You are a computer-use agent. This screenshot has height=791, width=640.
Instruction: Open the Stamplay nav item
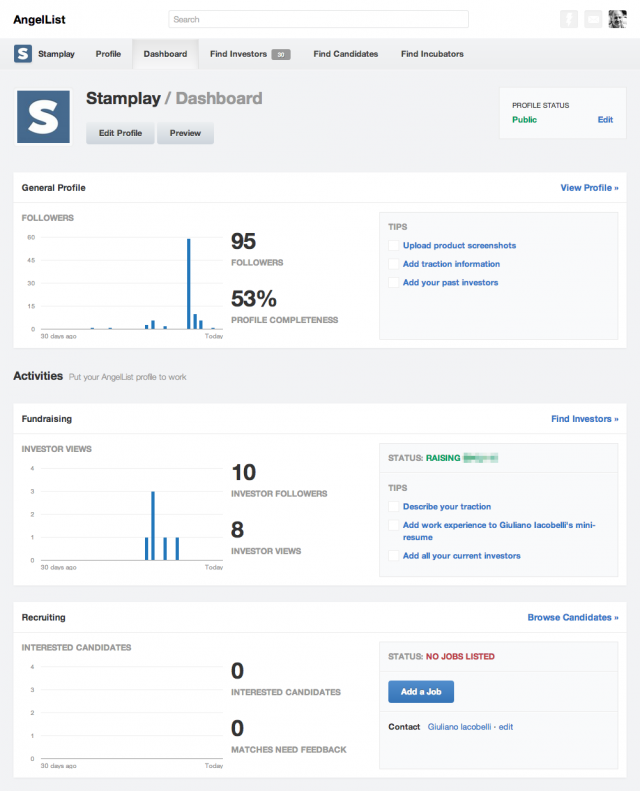pos(56,53)
